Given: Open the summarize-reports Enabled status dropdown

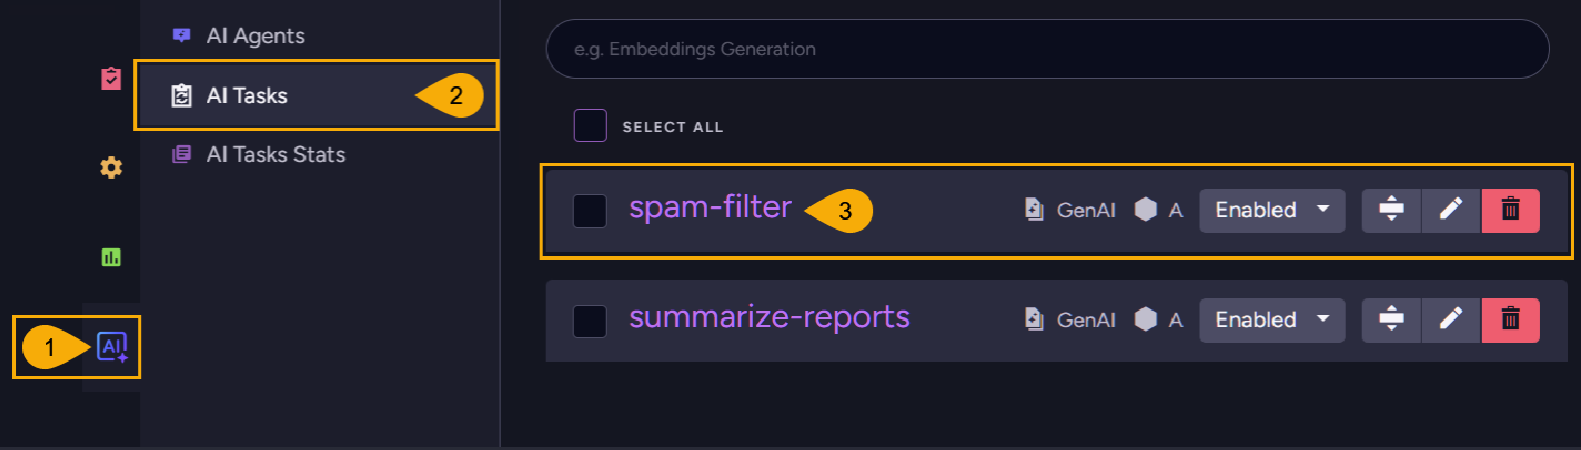Looking at the screenshot, I should (1271, 320).
